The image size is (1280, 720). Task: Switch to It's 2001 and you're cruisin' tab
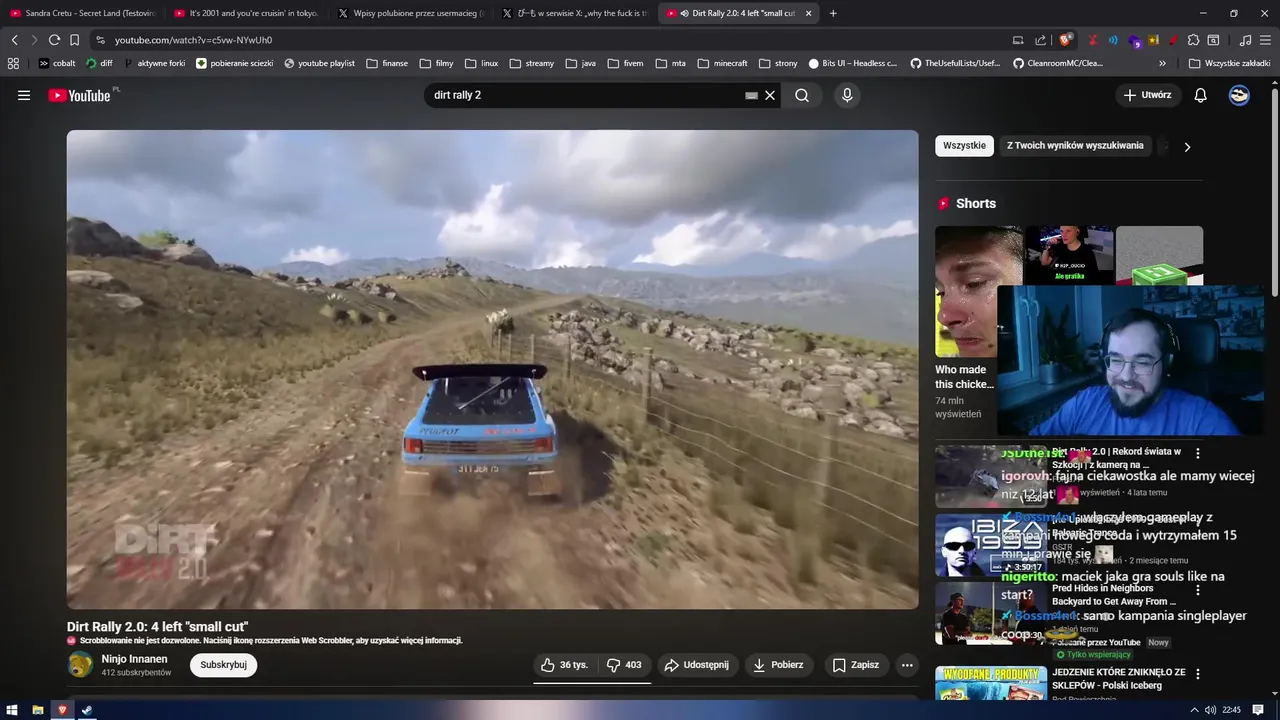(x=246, y=13)
